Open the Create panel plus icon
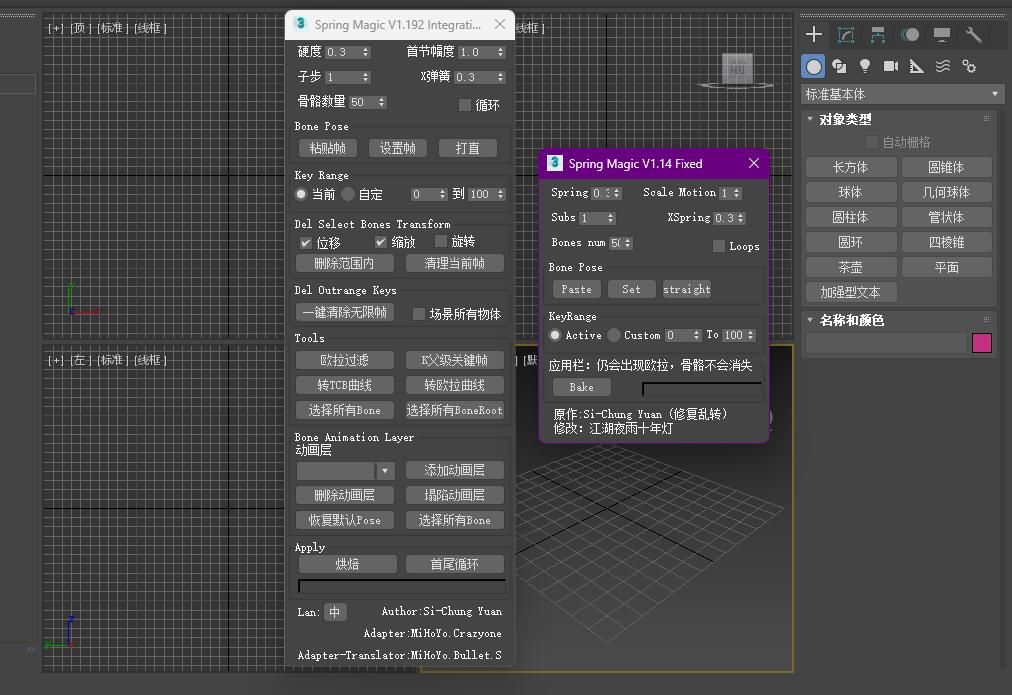Viewport: 1012px width, 695px height. click(814, 34)
